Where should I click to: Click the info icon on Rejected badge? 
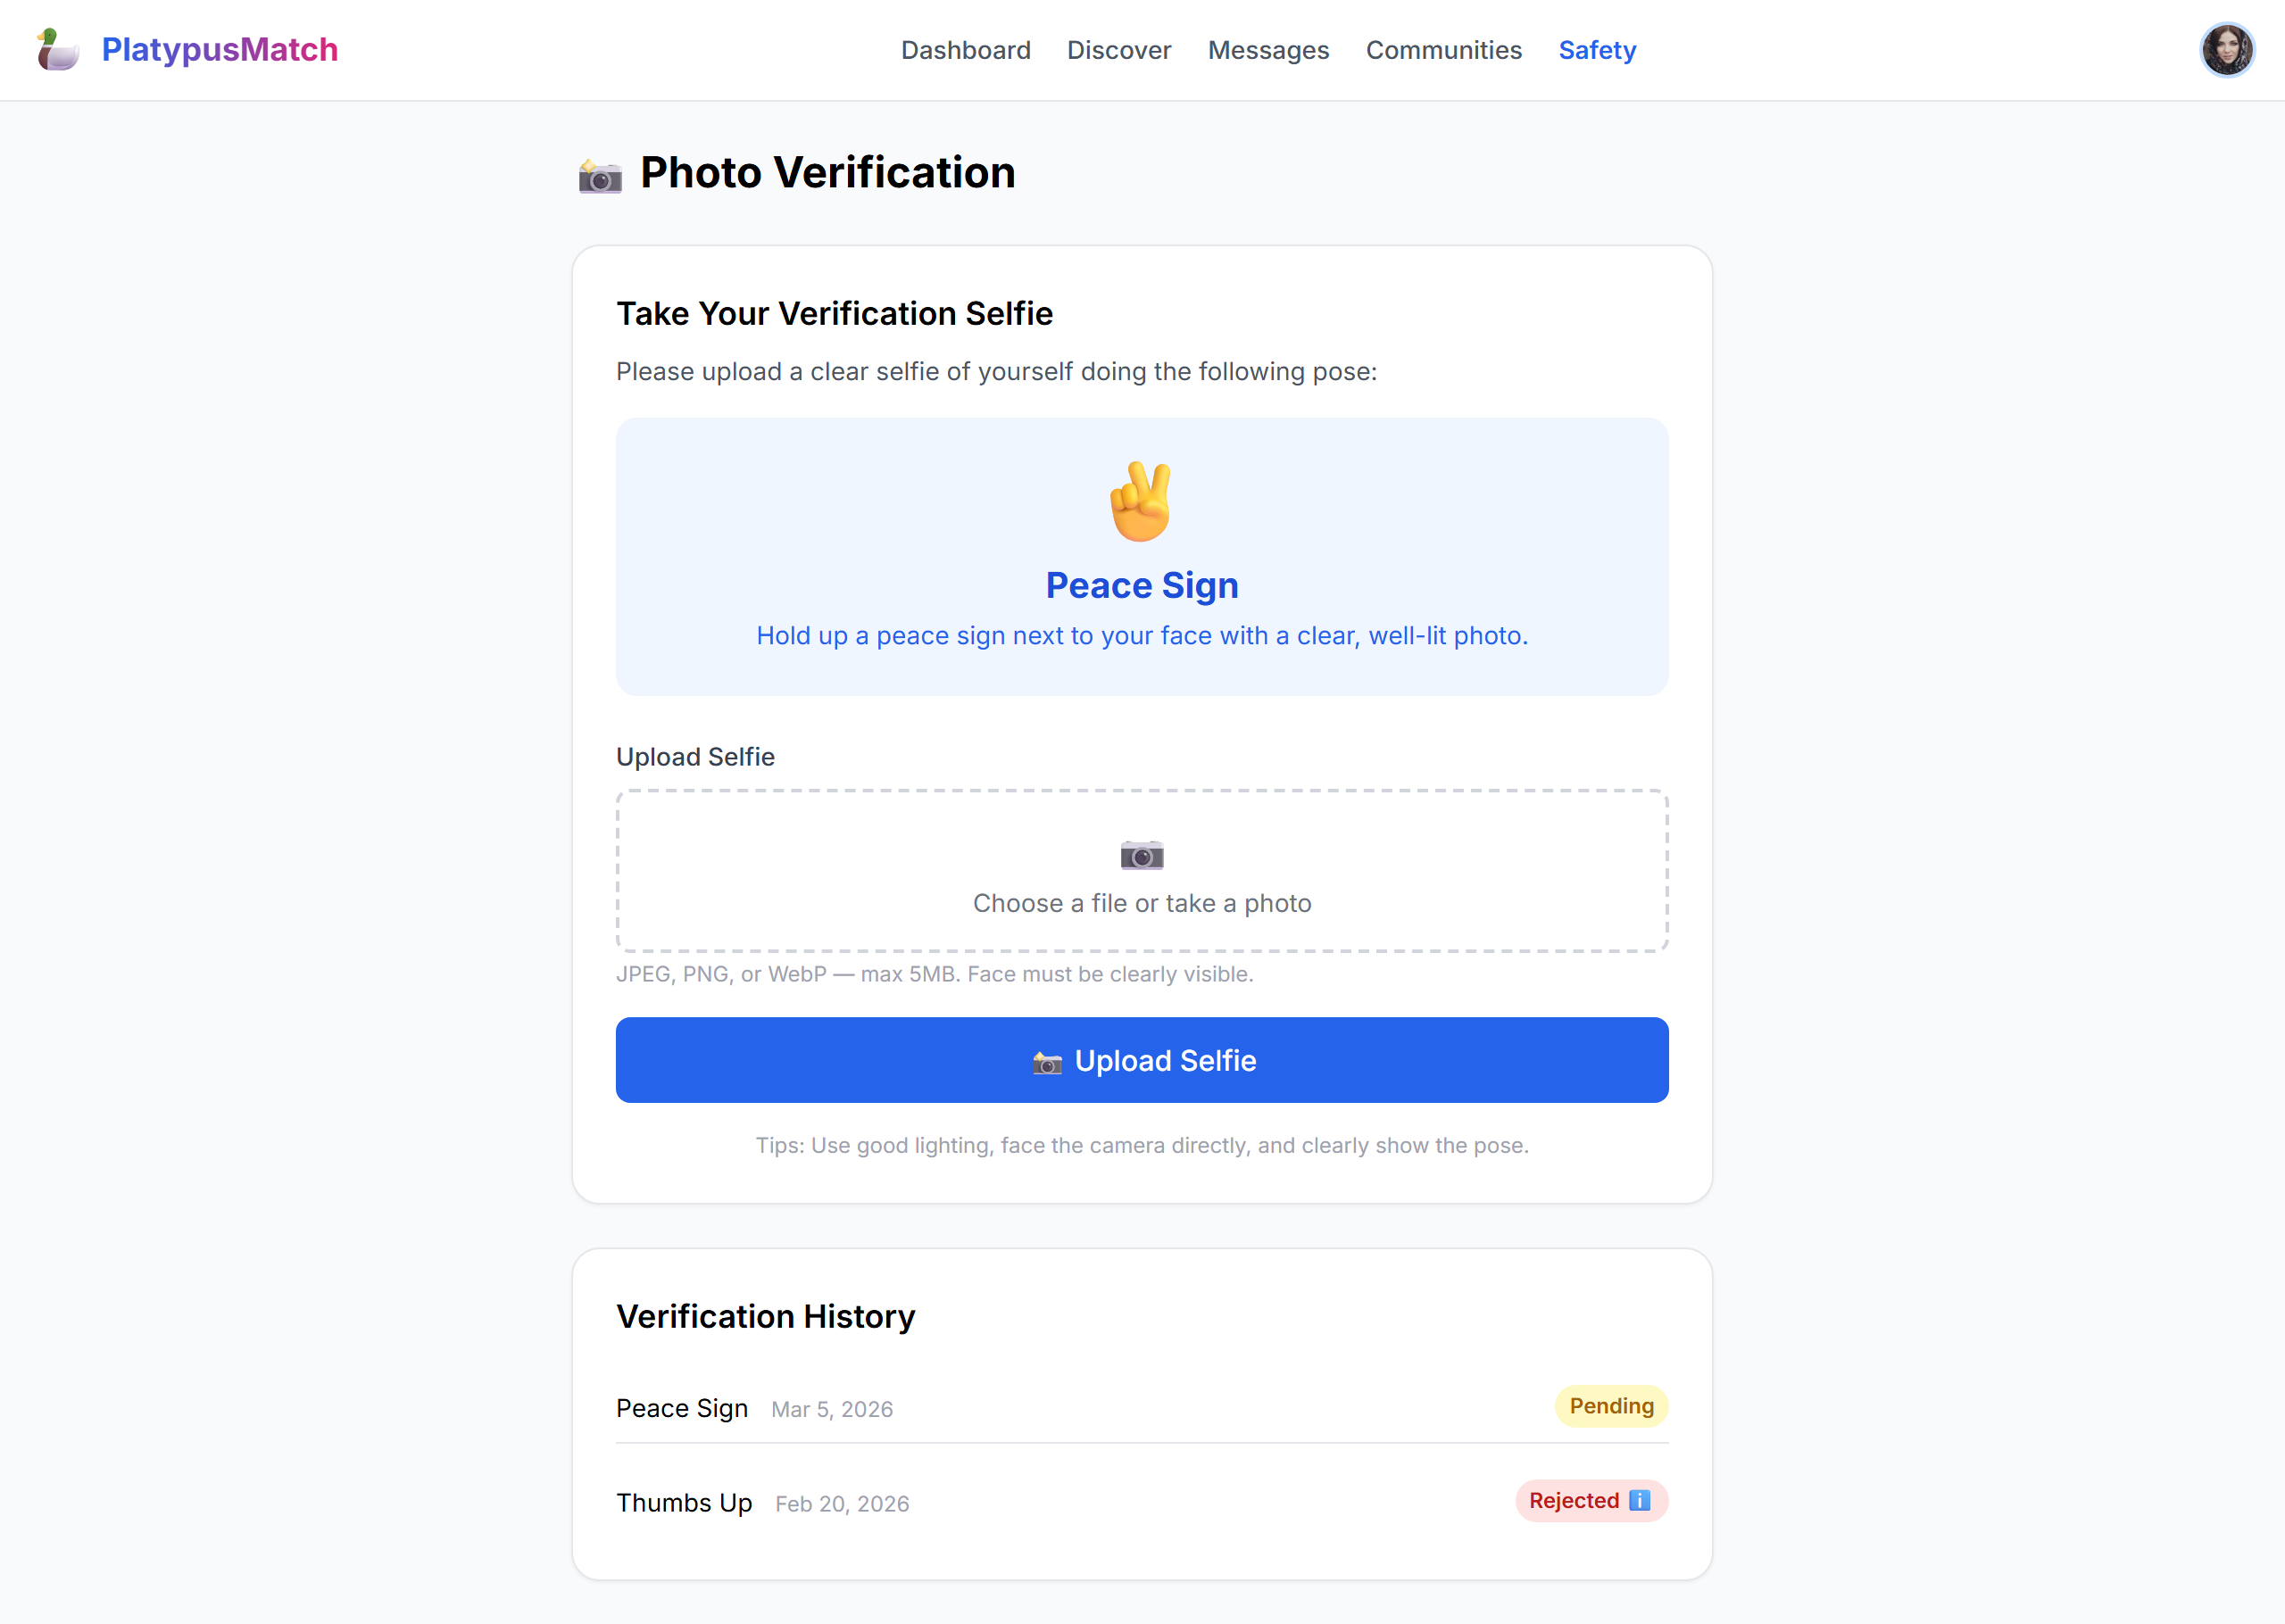click(x=1639, y=1500)
